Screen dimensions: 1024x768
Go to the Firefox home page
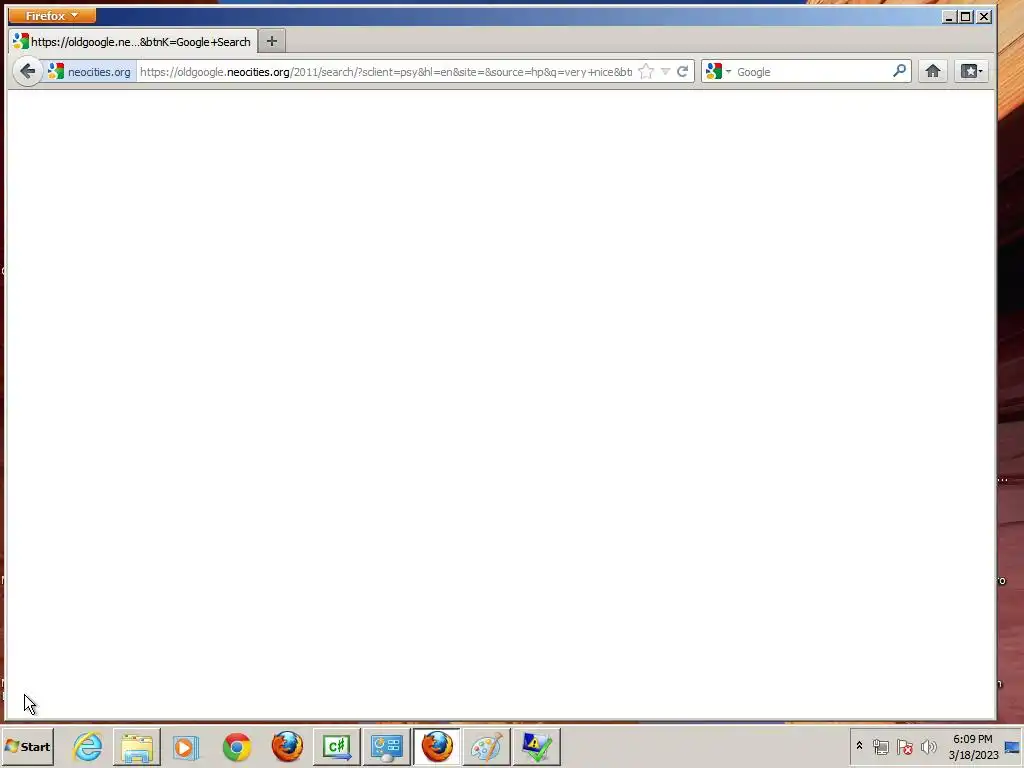click(x=933, y=71)
